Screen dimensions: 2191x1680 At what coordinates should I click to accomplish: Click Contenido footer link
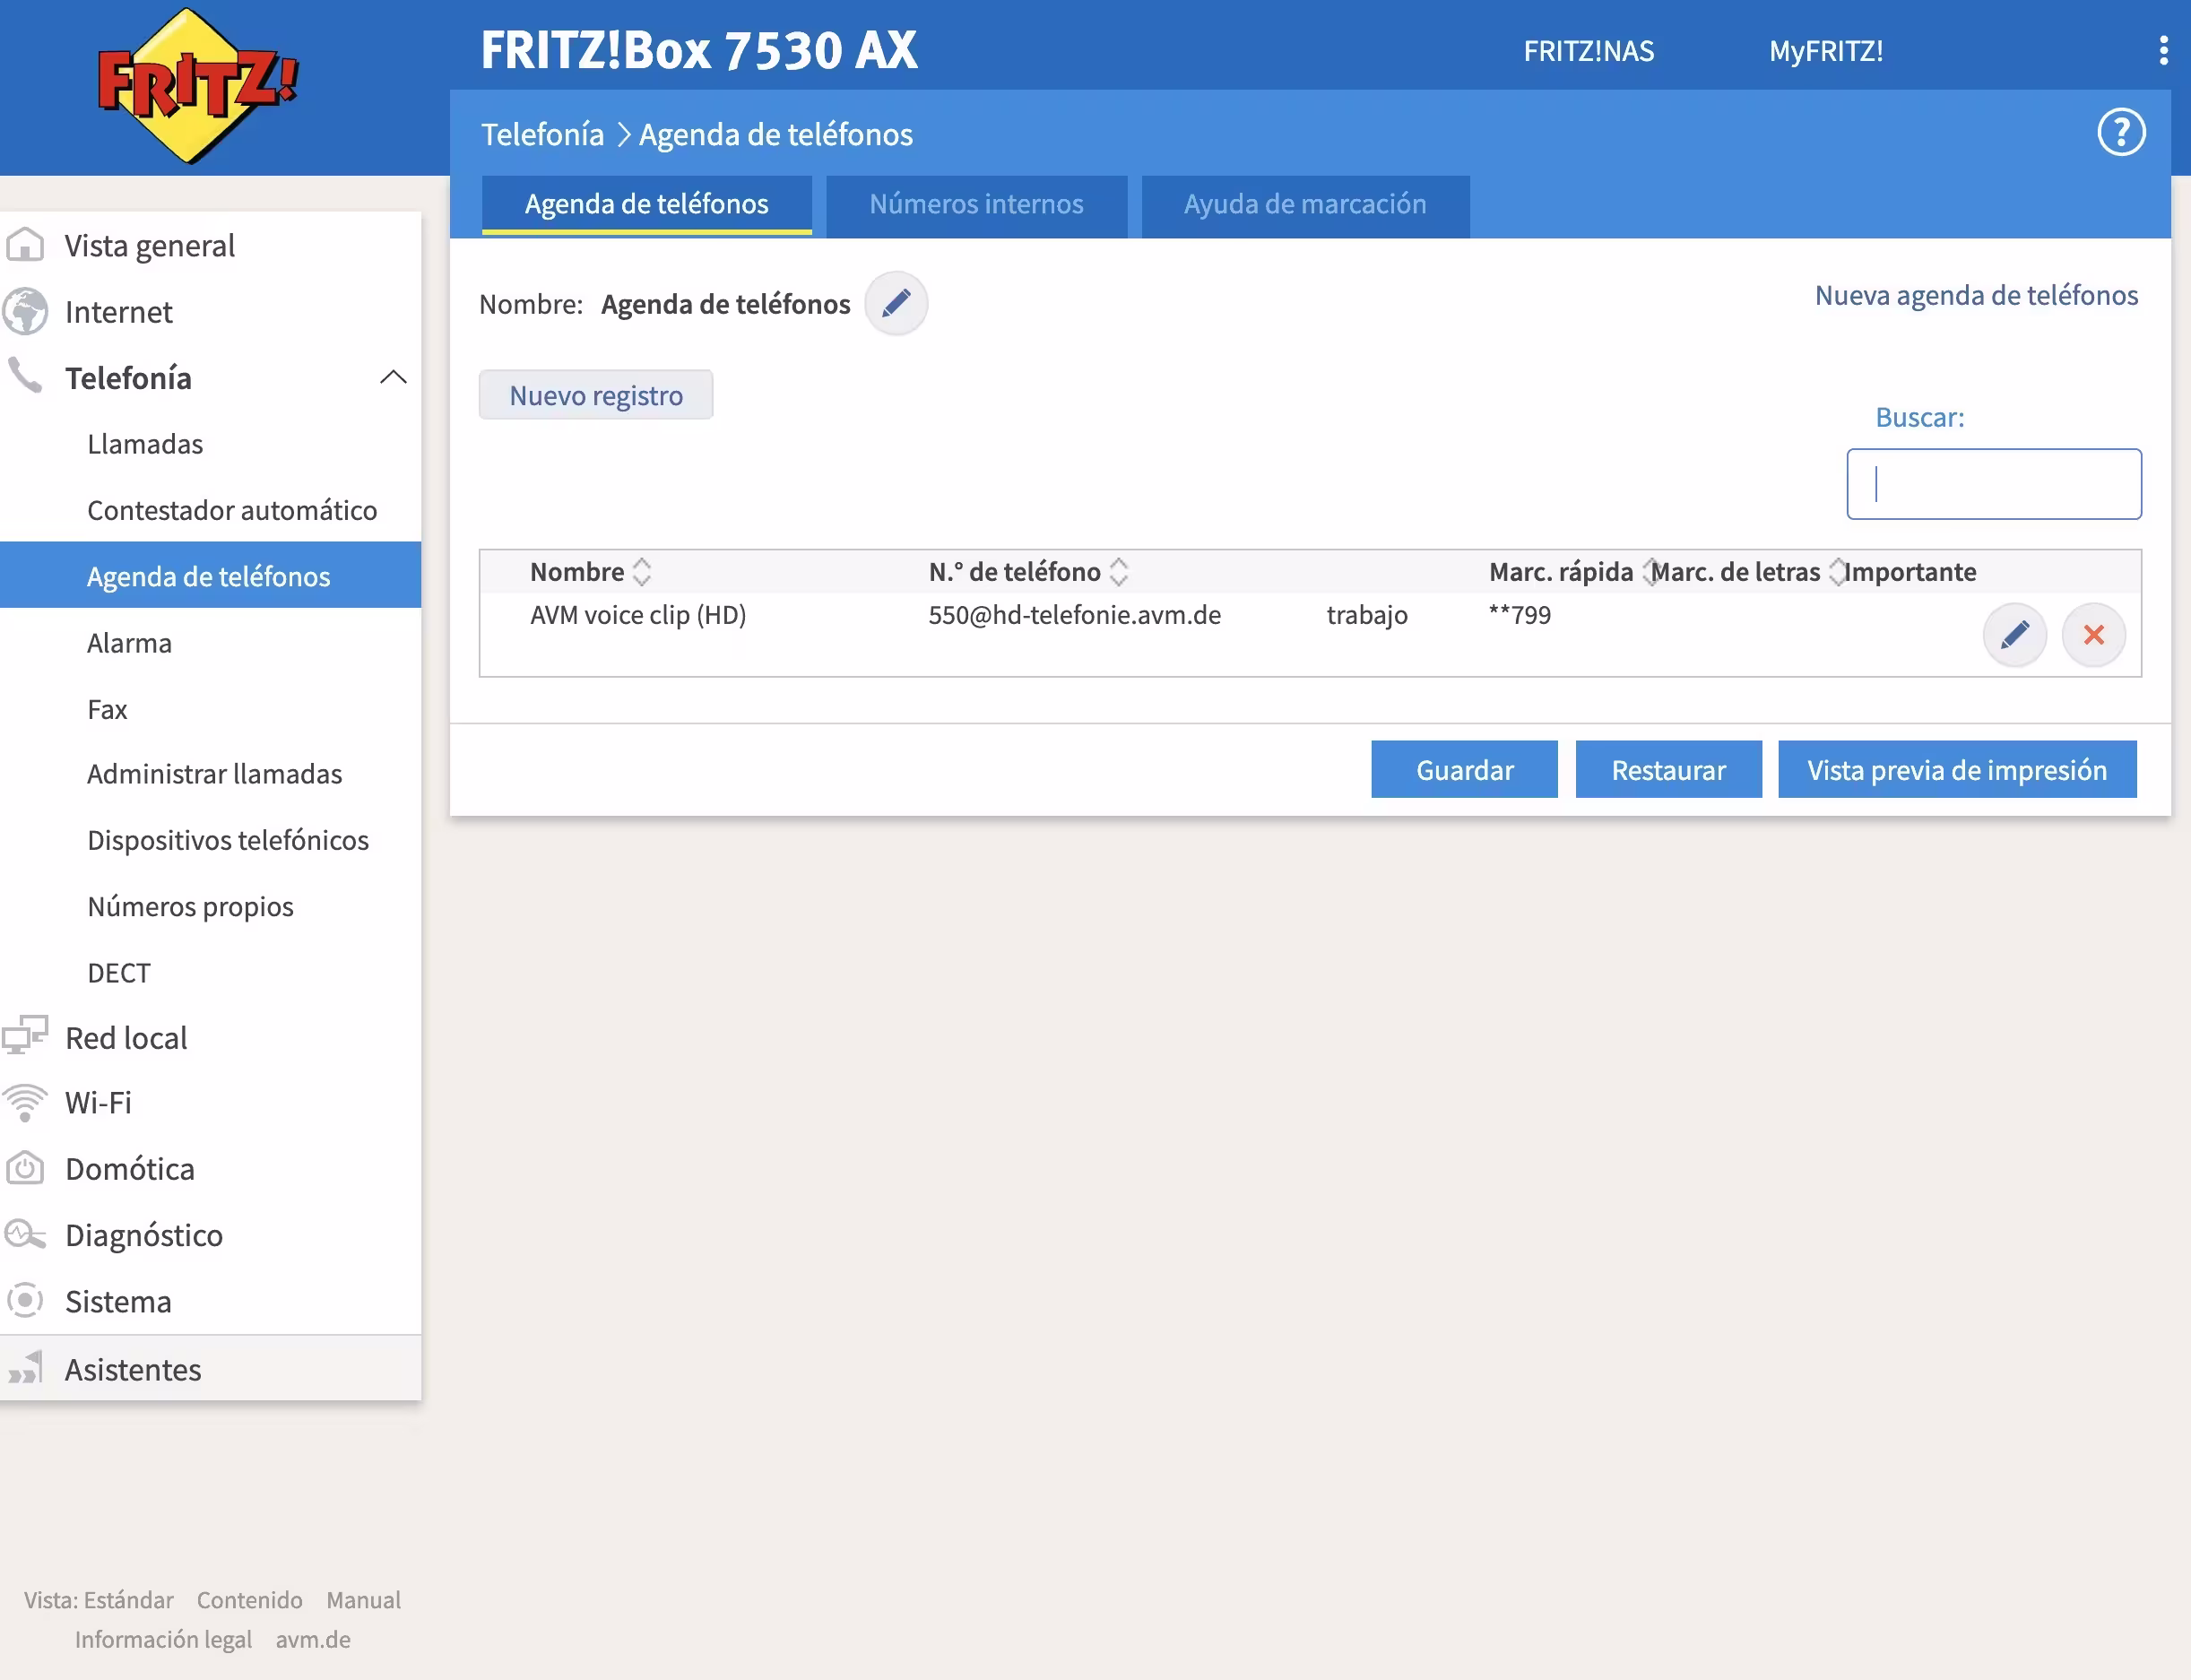[250, 1599]
